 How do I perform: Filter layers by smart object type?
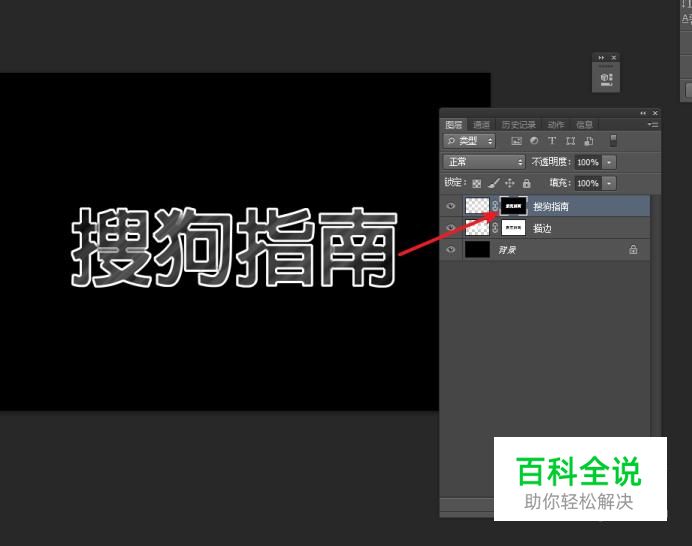[x=589, y=141]
